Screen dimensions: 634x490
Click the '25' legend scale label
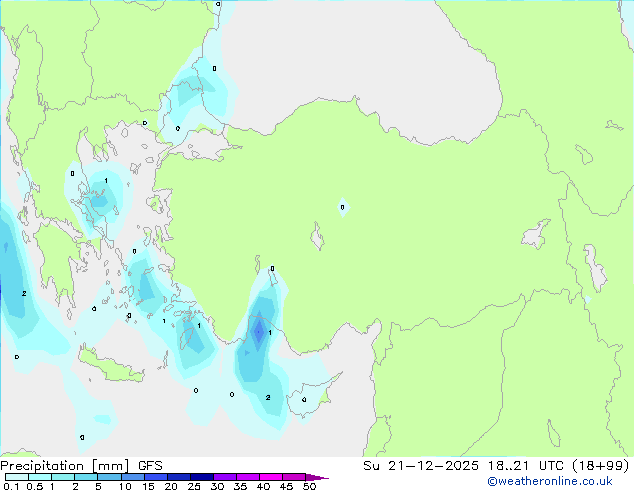pyautogui.click(x=194, y=486)
